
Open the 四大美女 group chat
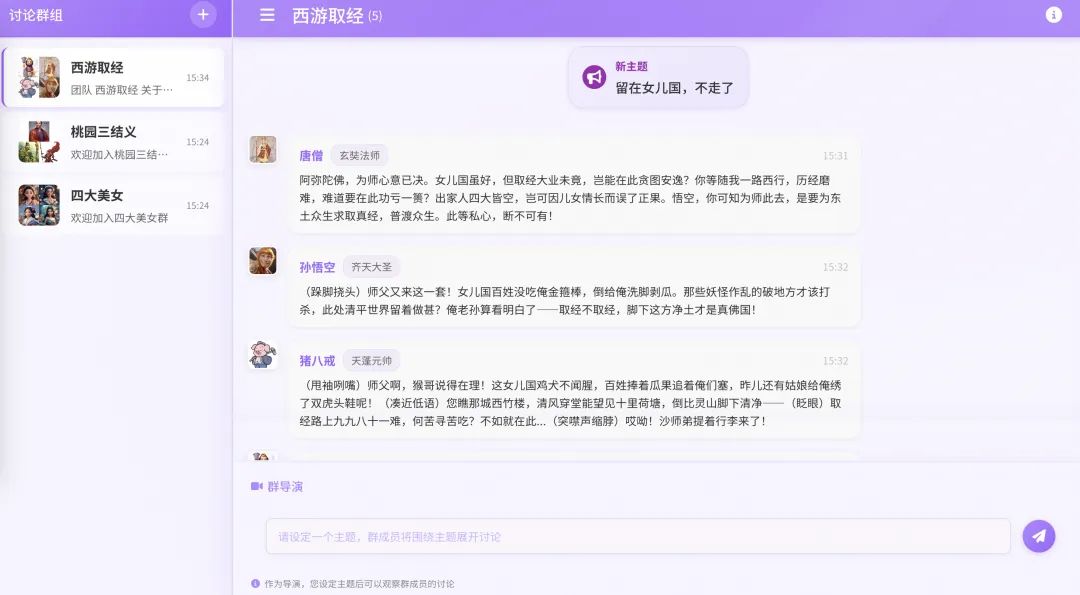pos(114,205)
